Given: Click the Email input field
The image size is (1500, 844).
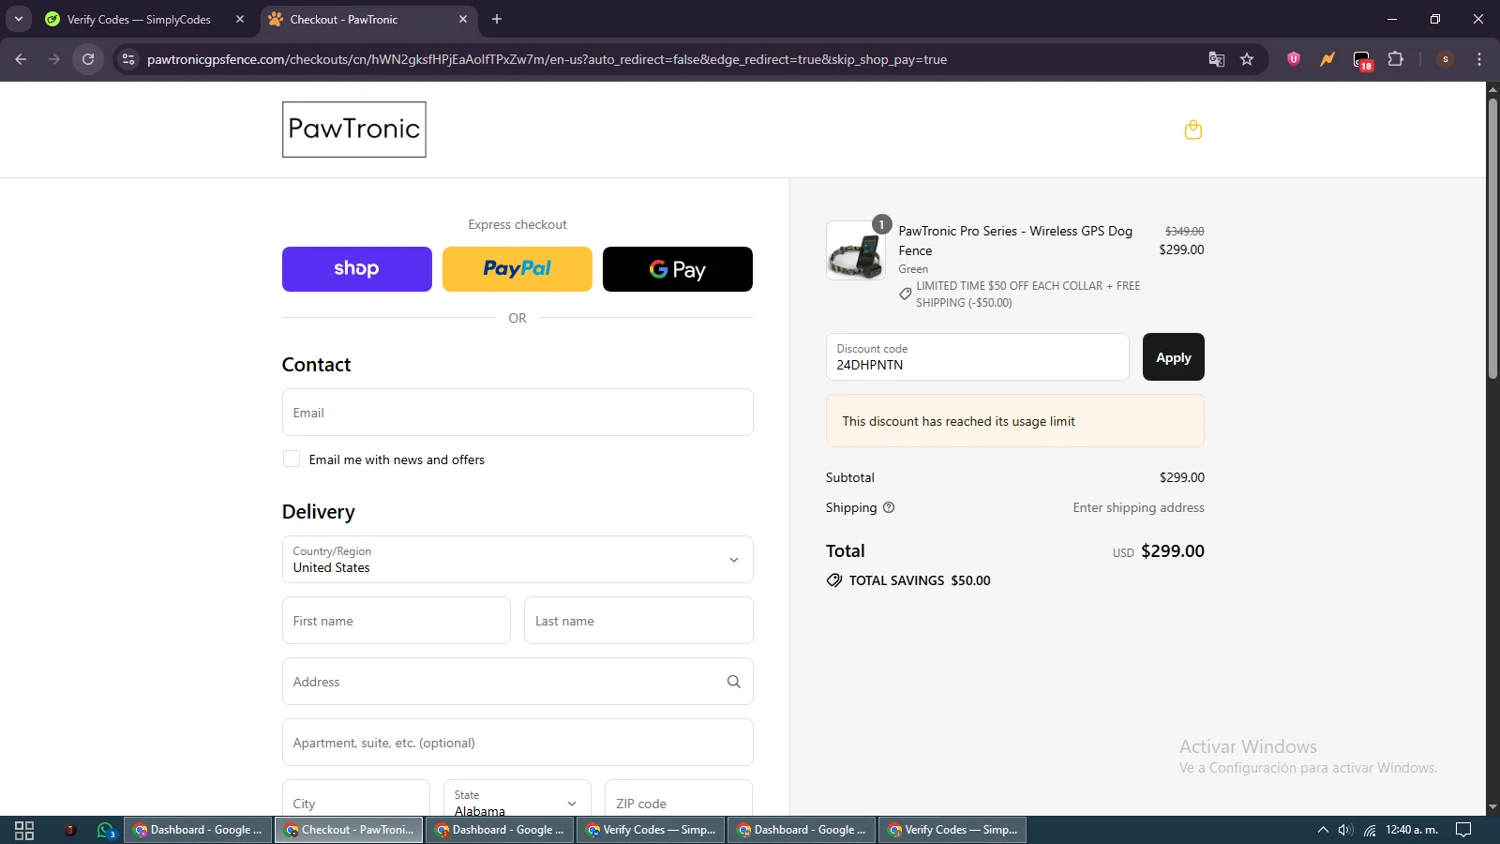Looking at the screenshot, I should [x=517, y=412].
